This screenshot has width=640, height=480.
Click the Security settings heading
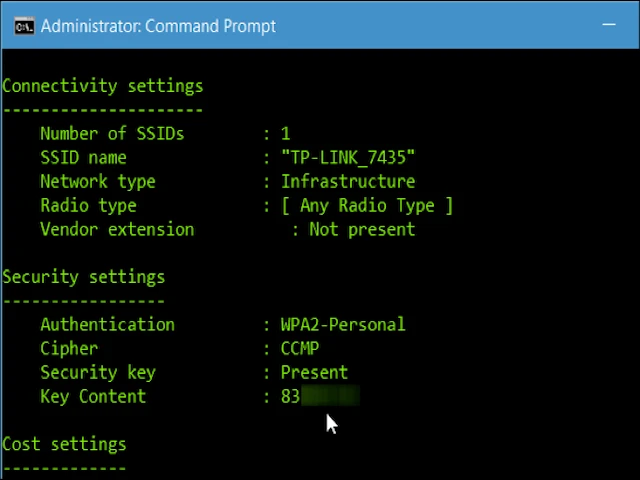[83, 277]
